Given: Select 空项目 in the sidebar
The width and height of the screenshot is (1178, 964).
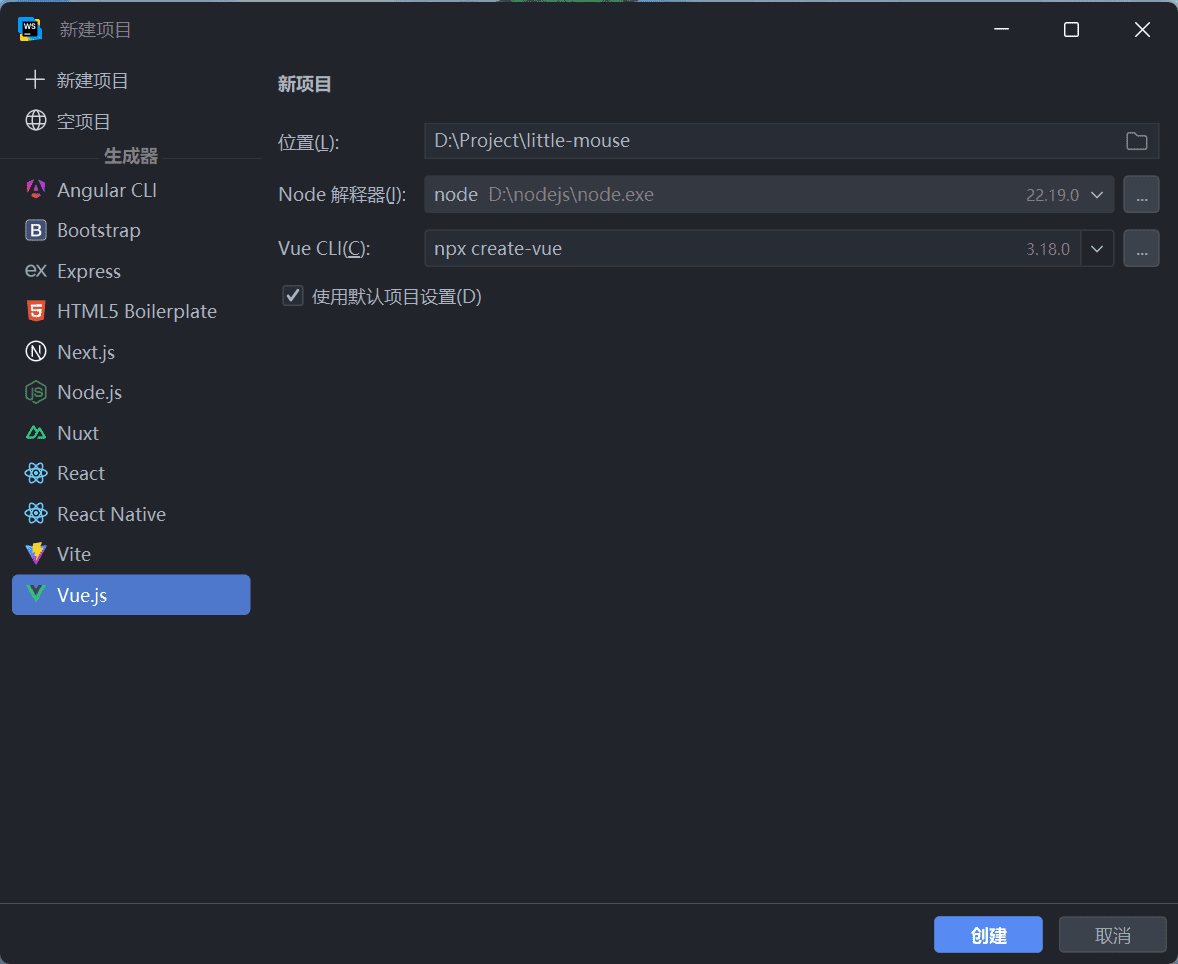Looking at the screenshot, I should coord(83,121).
